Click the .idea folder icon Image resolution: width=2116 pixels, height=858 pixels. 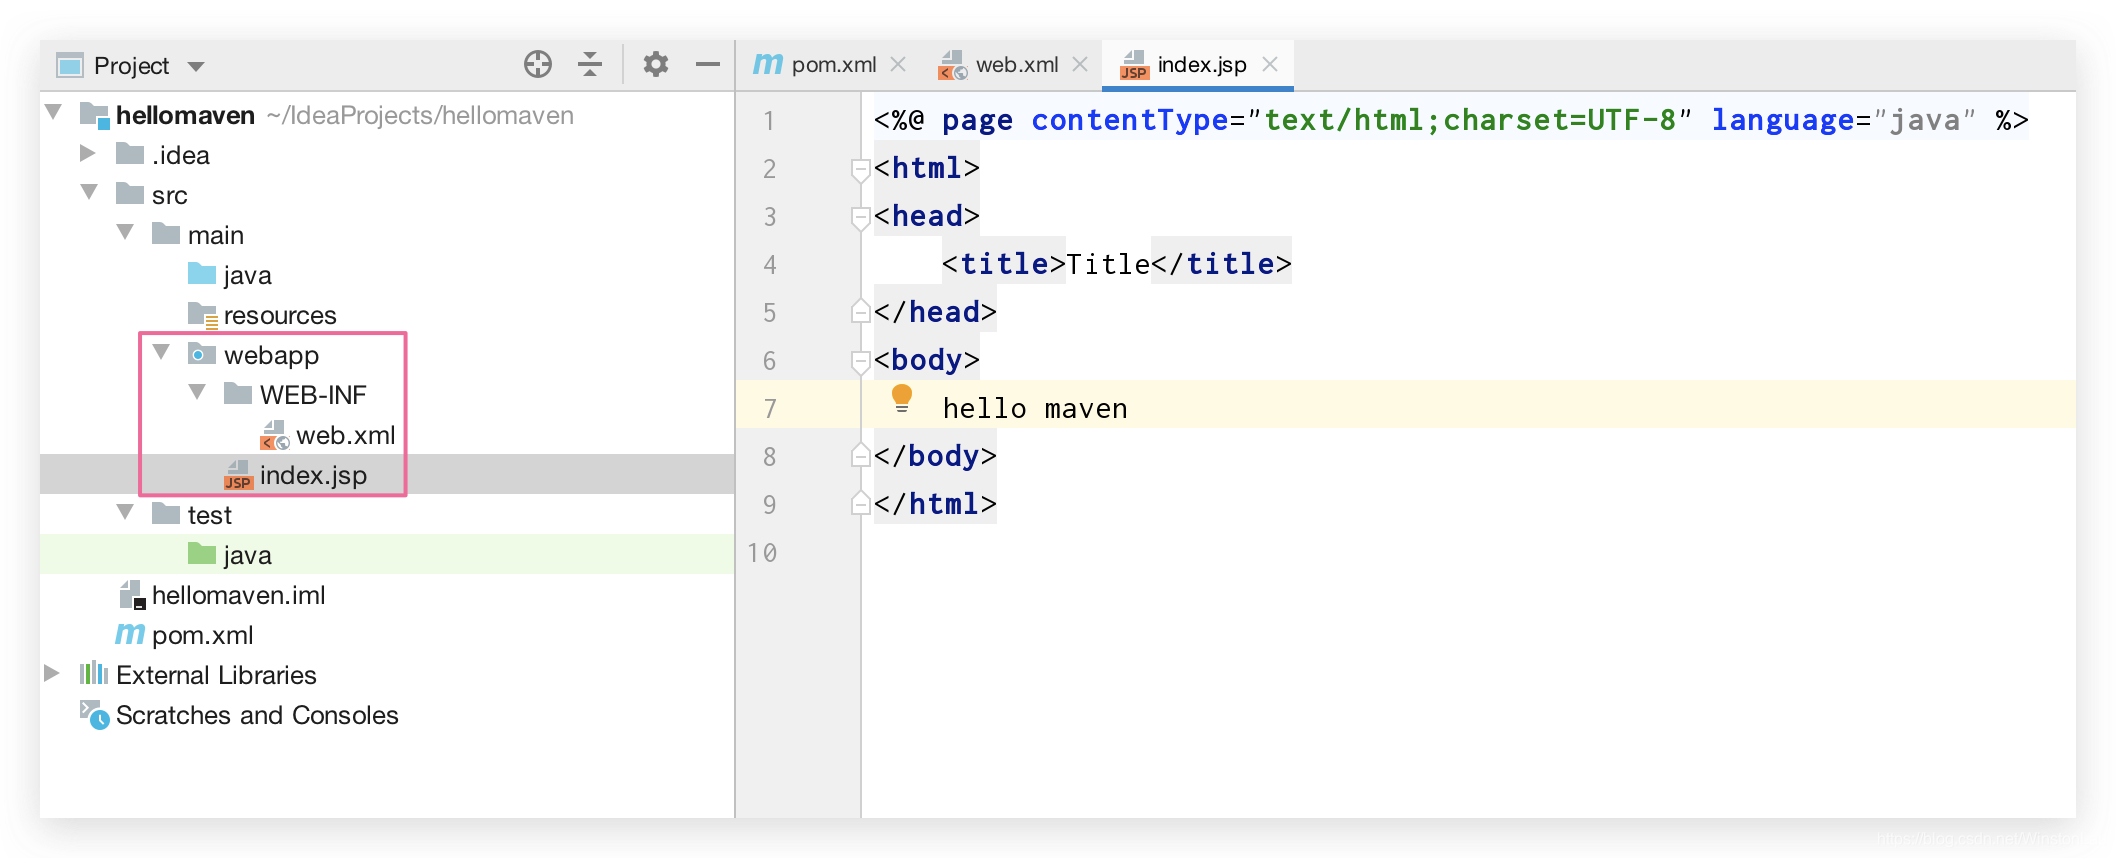(x=130, y=154)
